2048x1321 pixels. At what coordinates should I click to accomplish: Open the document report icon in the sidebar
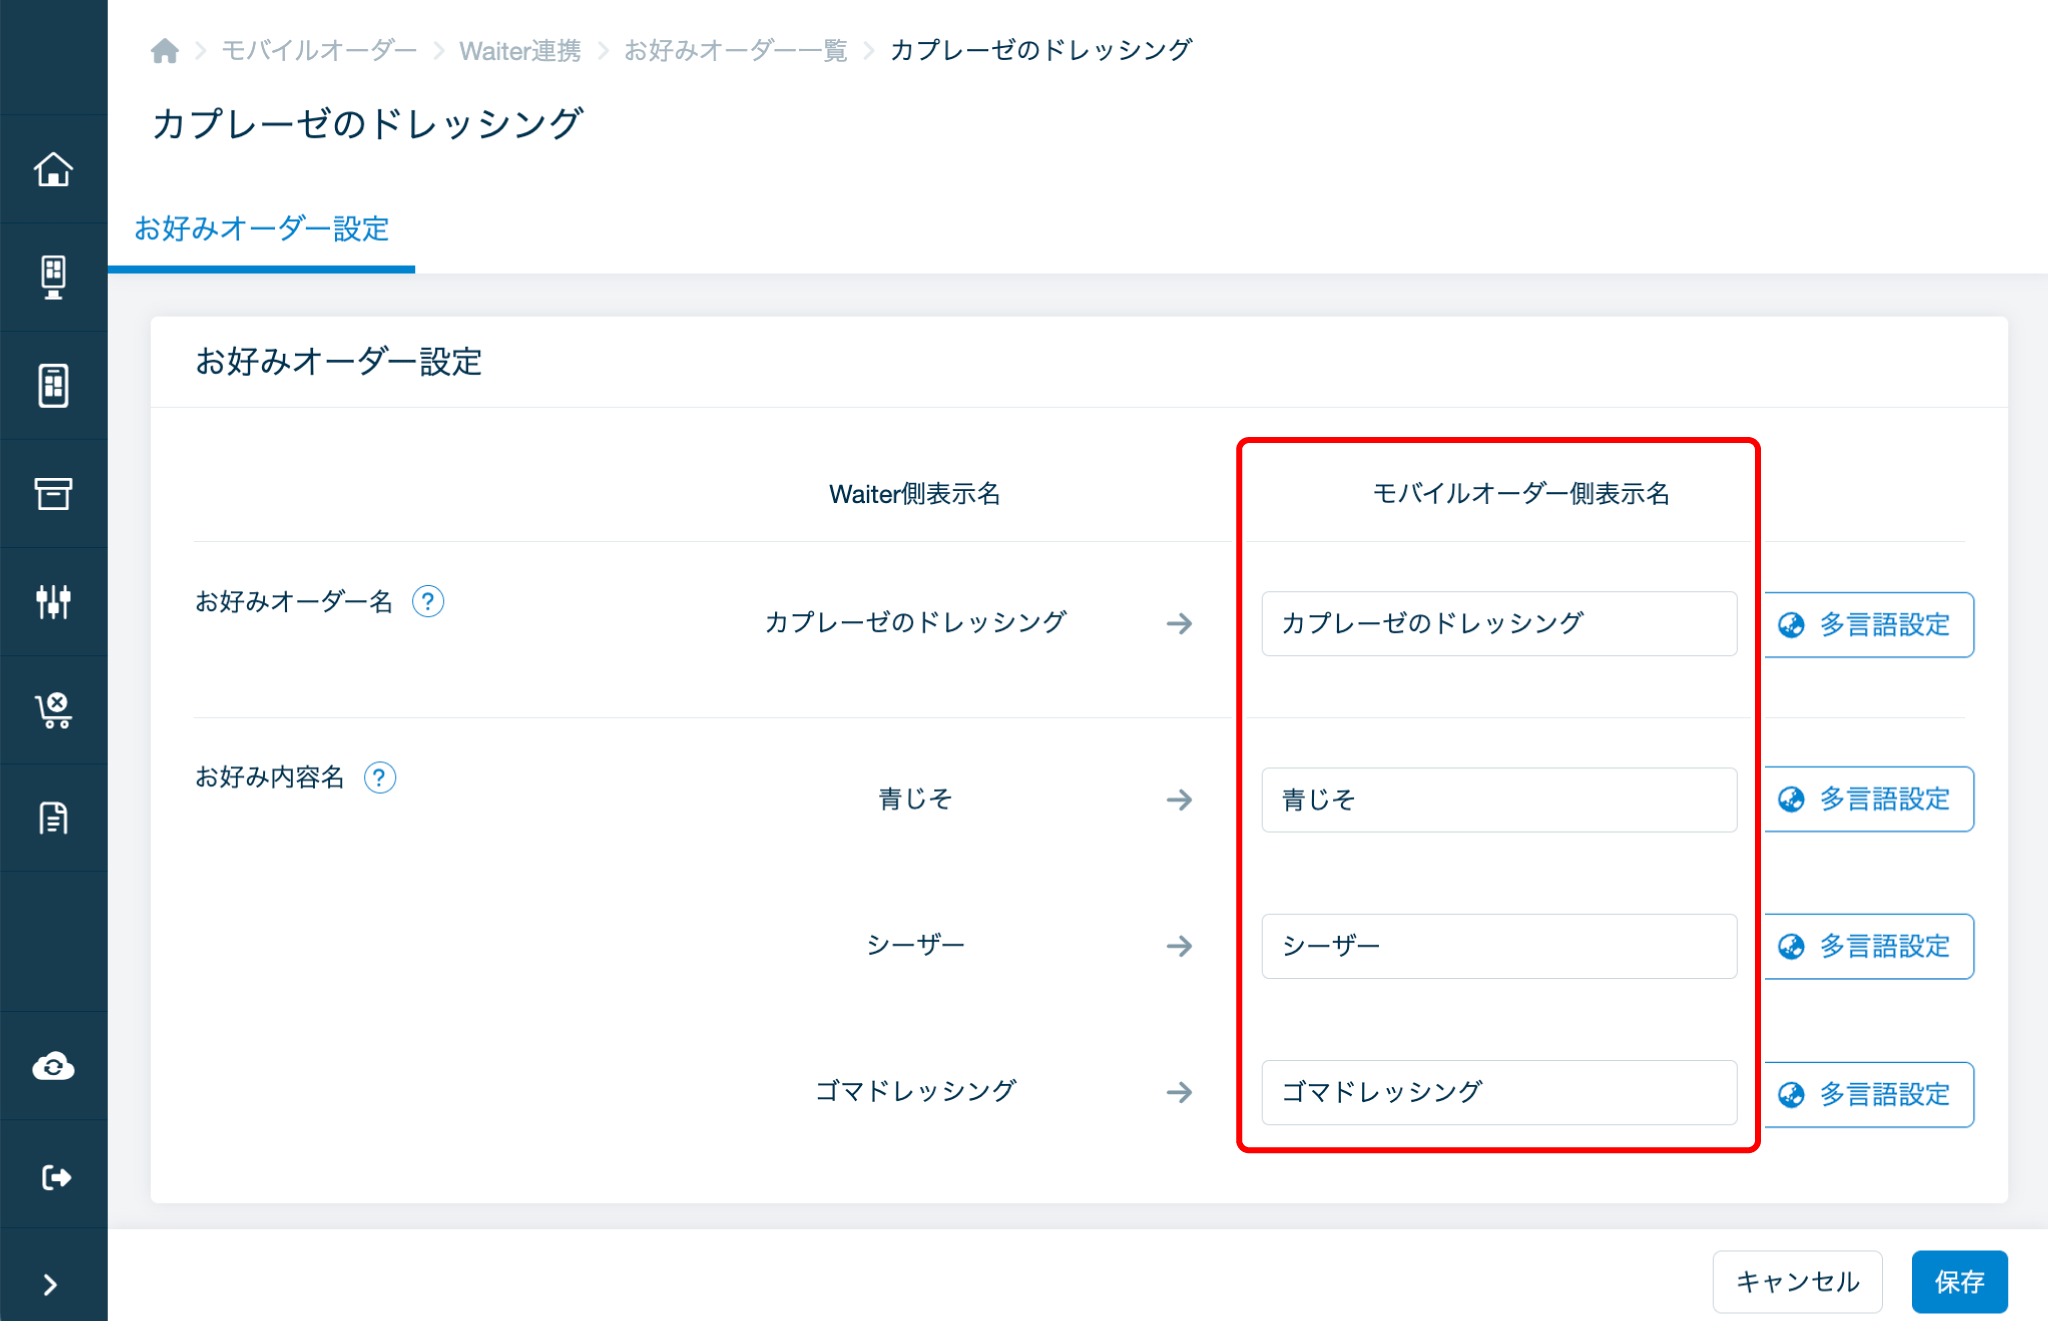coord(53,818)
